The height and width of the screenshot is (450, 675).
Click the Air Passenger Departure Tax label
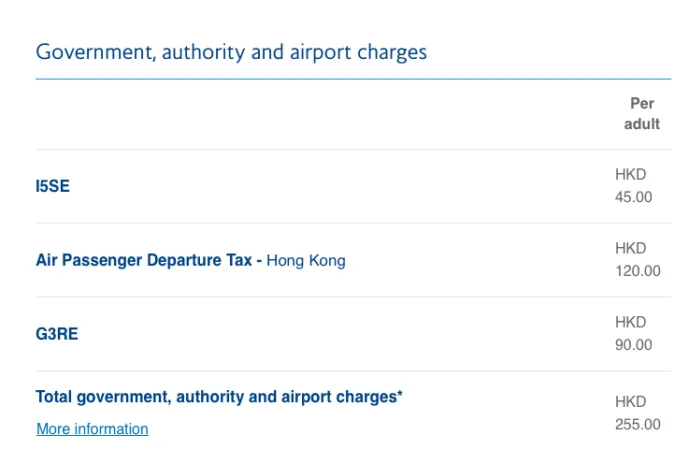click(x=144, y=260)
